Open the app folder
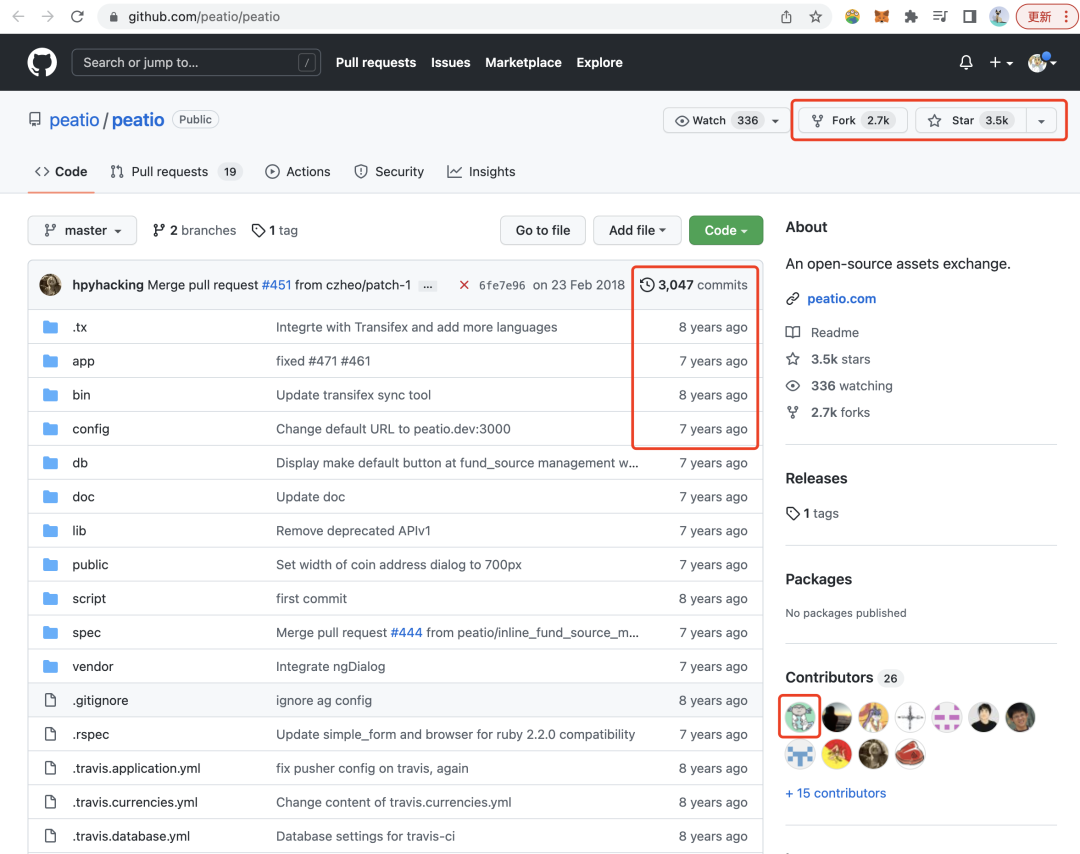1080x854 pixels. pyautogui.click(x=83, y=361)
